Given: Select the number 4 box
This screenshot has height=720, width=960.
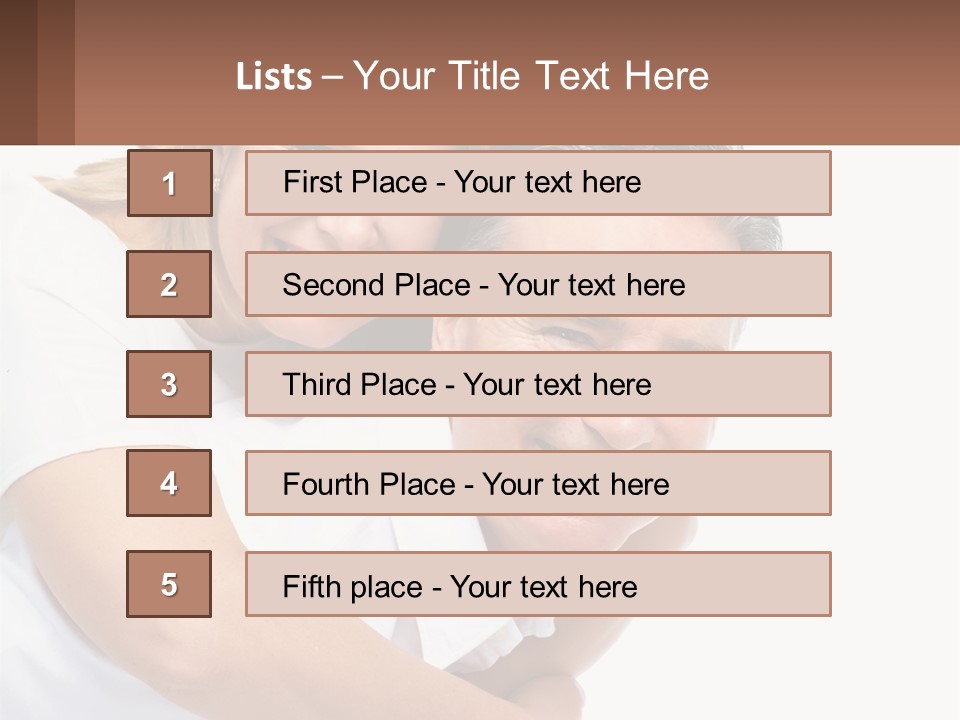Looking at the screenshot, I should pos(169,483).
